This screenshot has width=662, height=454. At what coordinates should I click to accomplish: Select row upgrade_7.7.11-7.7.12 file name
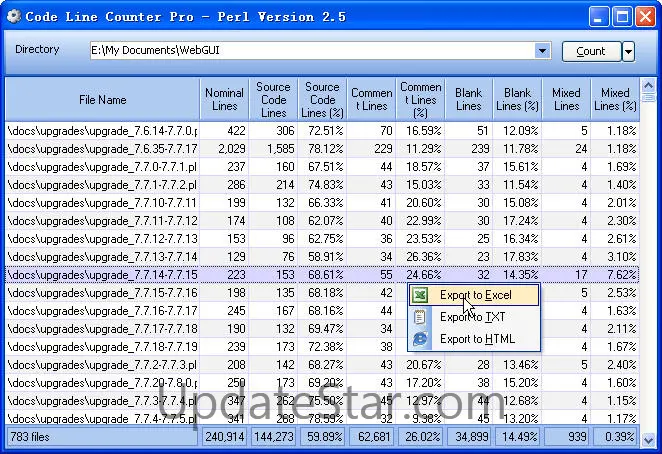pyautogui.click(x=103, y=221)
